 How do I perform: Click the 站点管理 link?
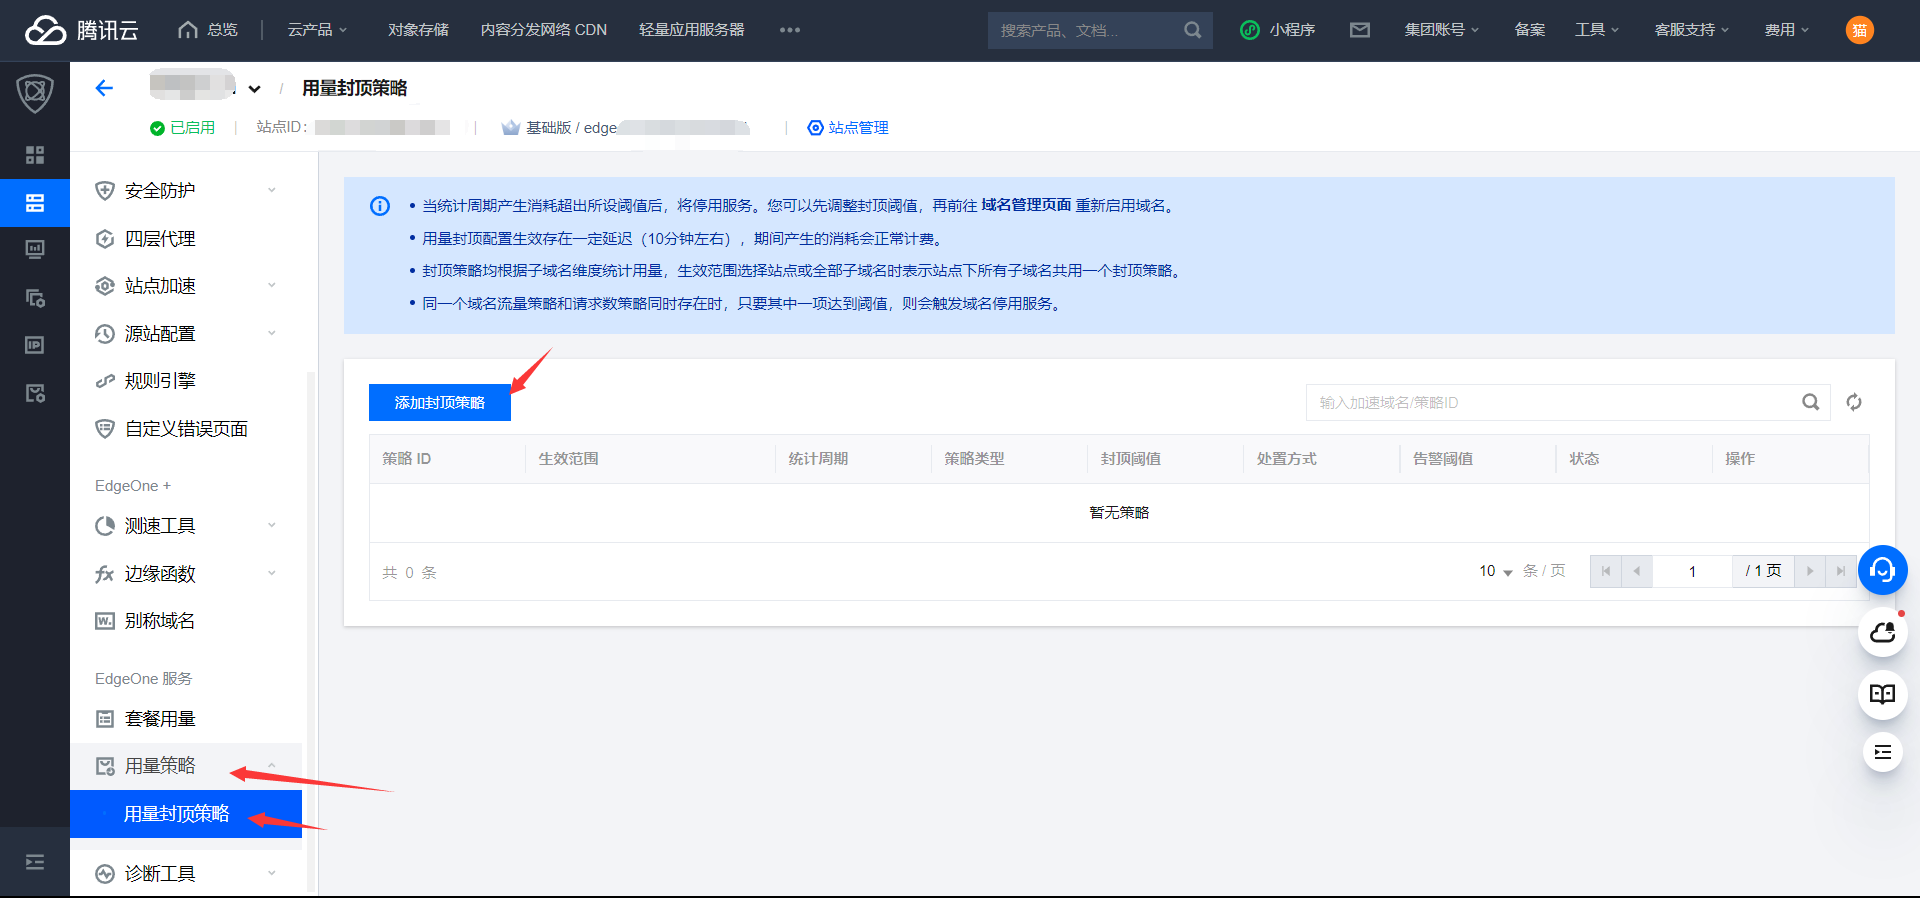(x=848, y=128)
